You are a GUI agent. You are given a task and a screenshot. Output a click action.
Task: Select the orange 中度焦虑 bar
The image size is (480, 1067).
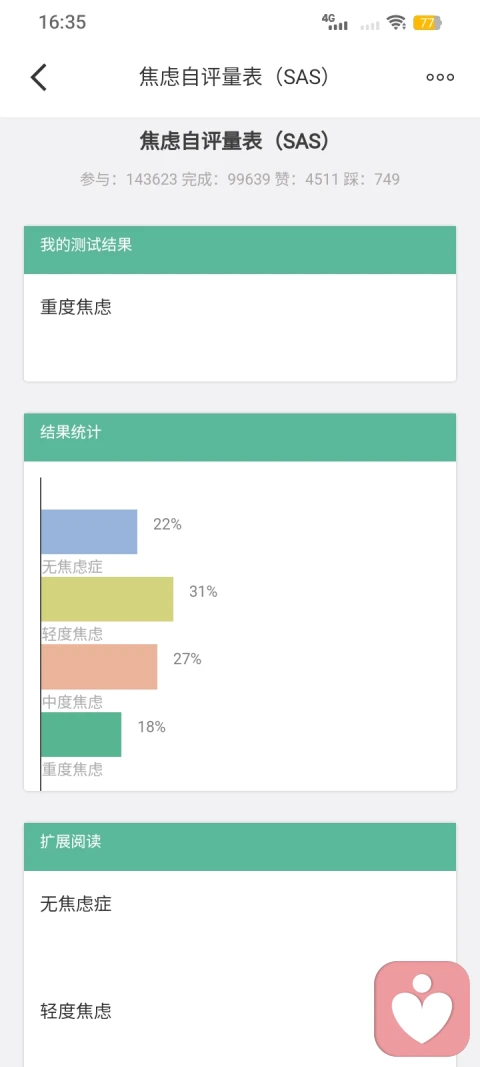pyautogui.click(x=99, y=666)
